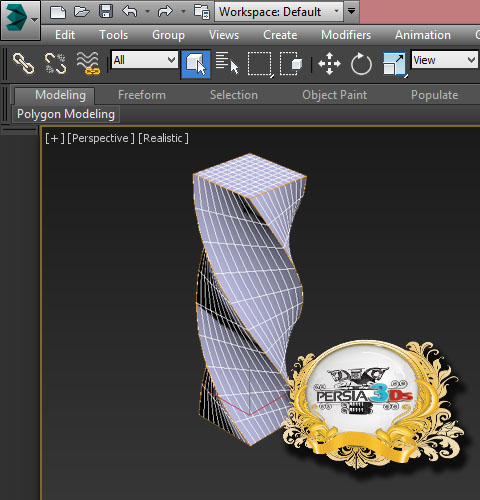Click the Open File folder icon
The height and width of the screenshot is (500, 480).
tap(82, 12)
